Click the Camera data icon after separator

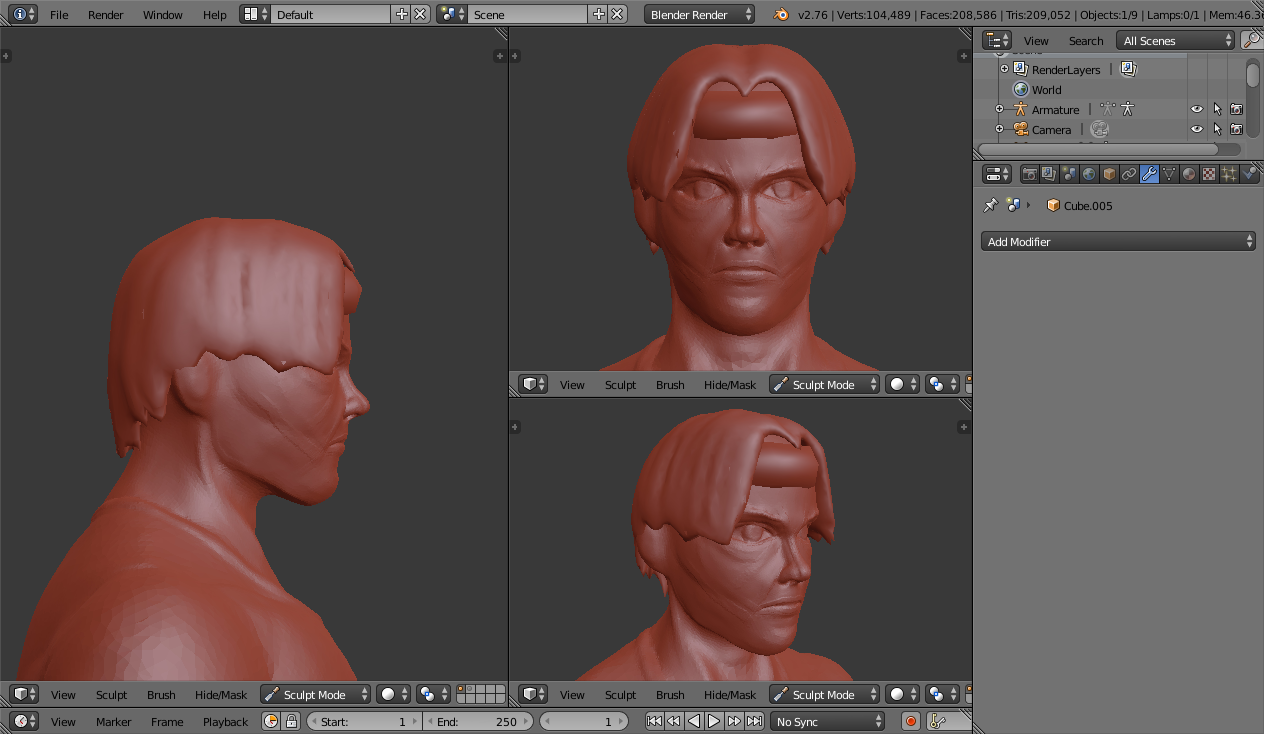tap(1099, 129)
